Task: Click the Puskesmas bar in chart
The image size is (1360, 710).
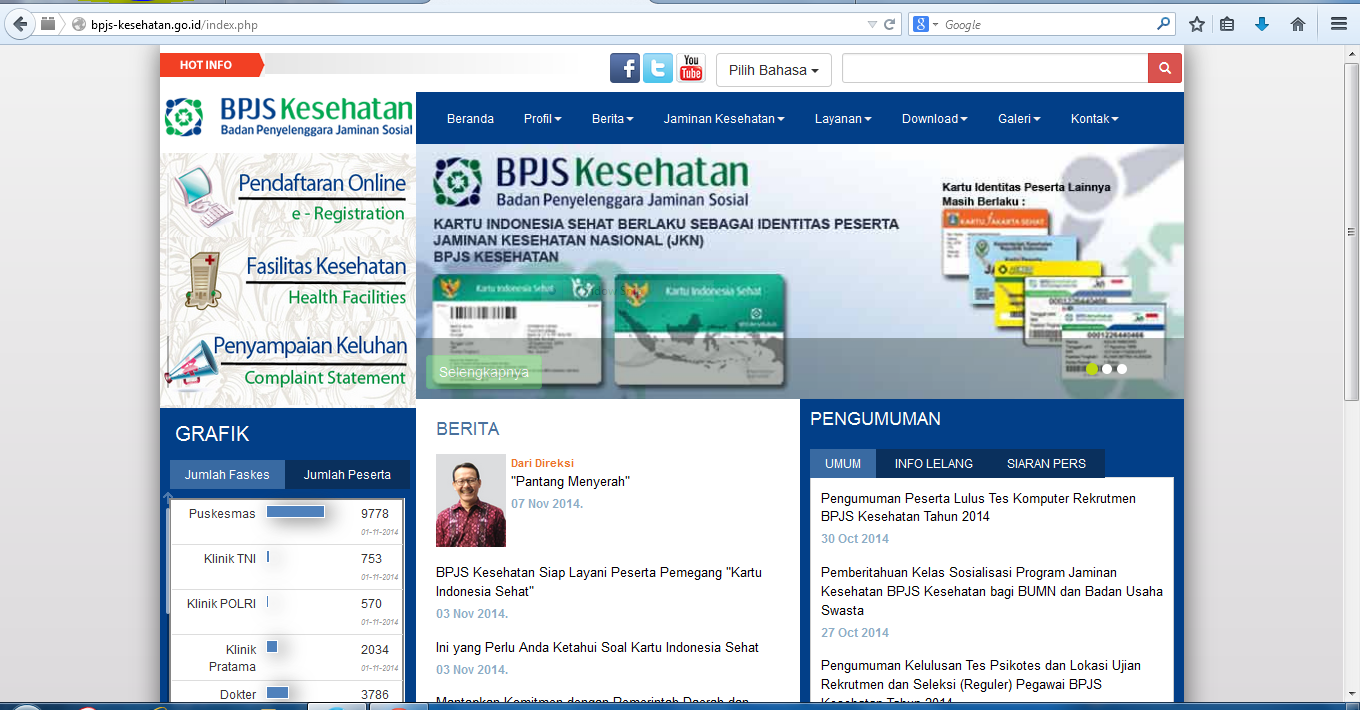Action: [x=296, y=512]
